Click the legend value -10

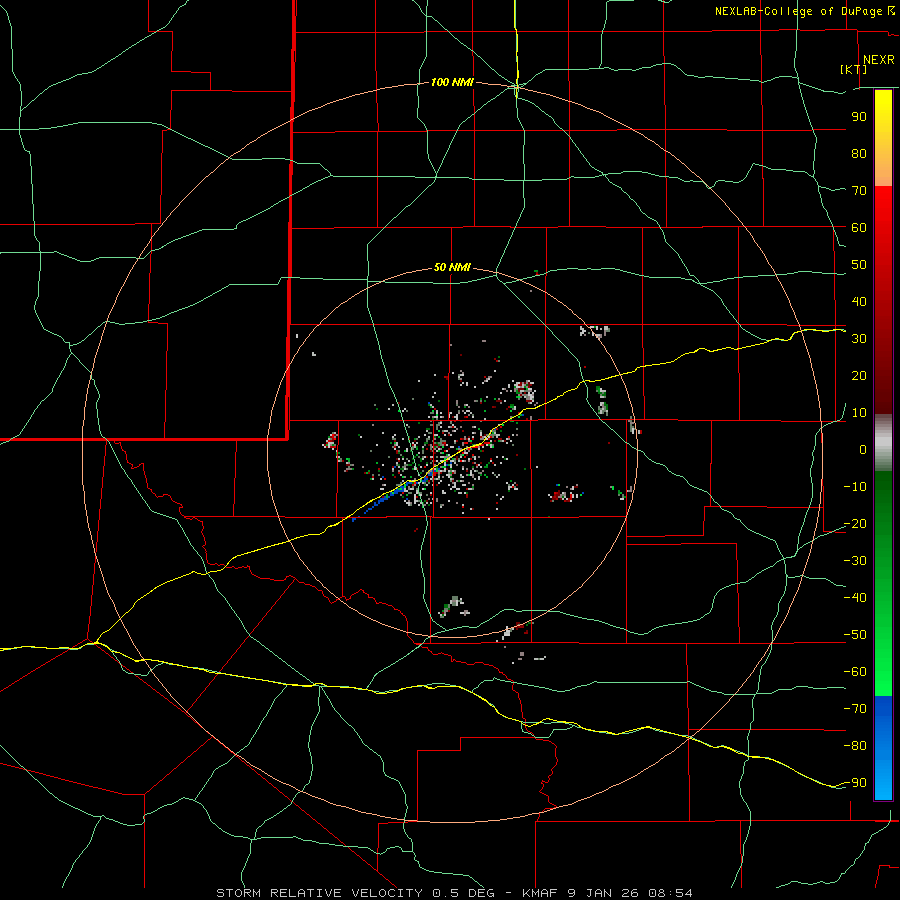(x=855, y=487)
